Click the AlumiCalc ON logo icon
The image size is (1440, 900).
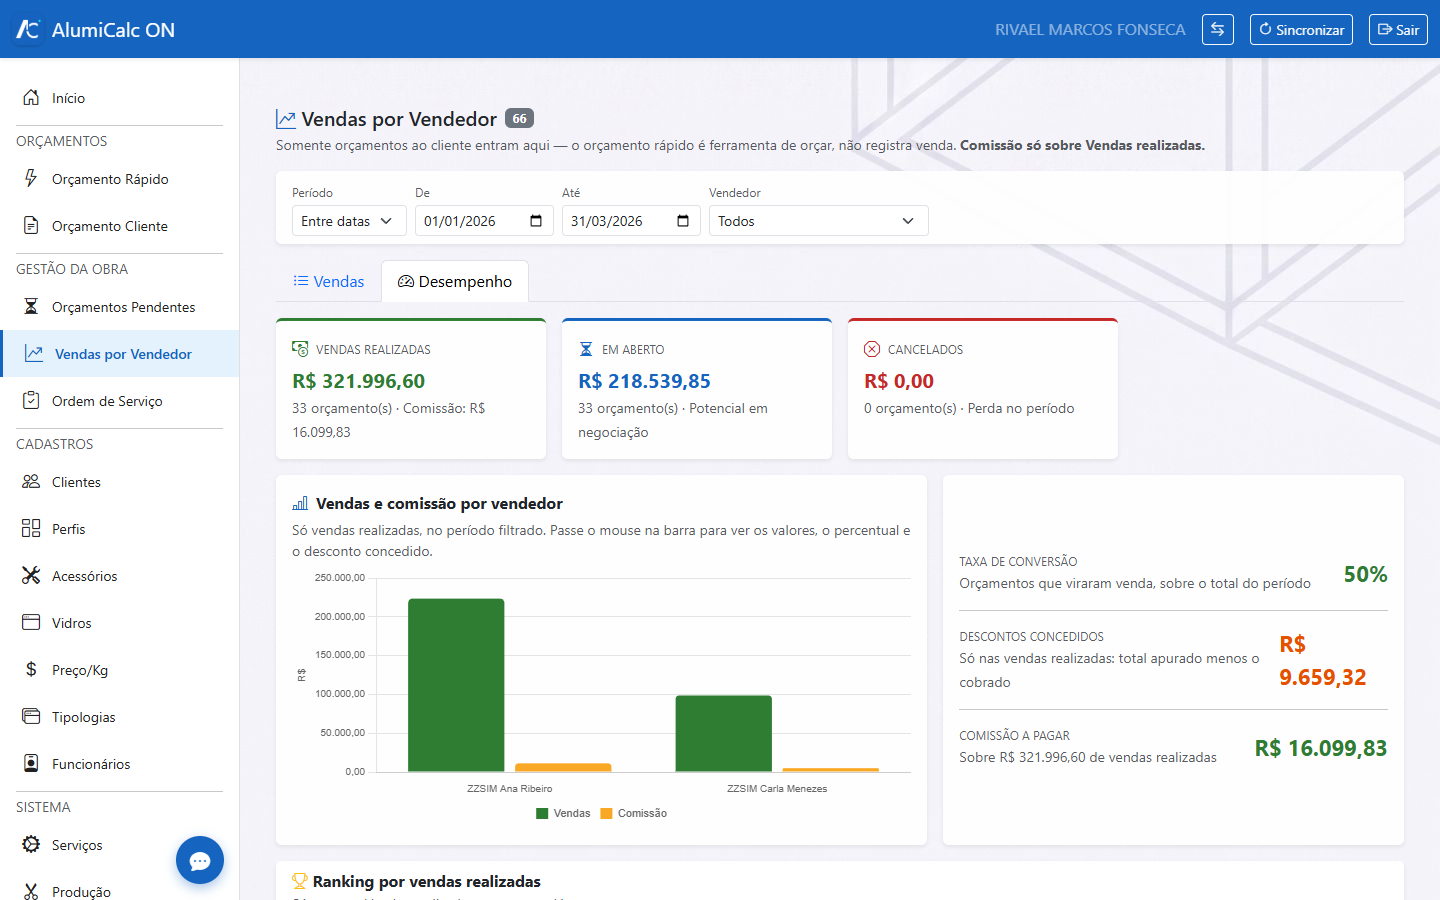point(27,29)
